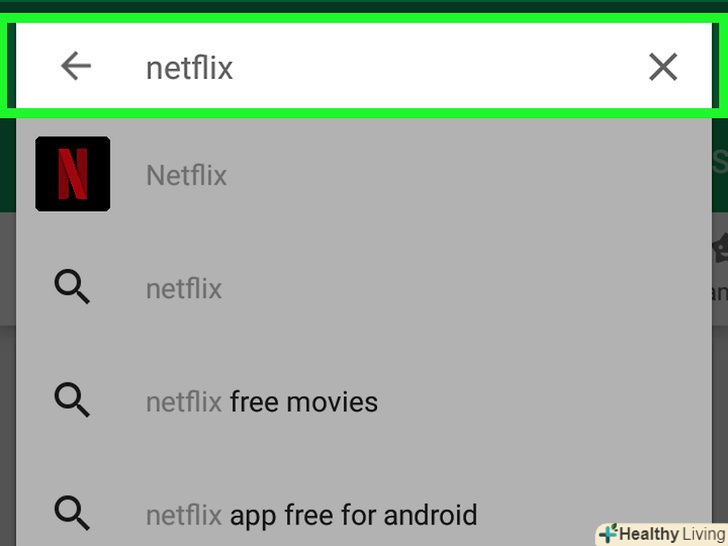Tap the cut-off category label under star icon
The image size is (728, 546).
[720, 293]
